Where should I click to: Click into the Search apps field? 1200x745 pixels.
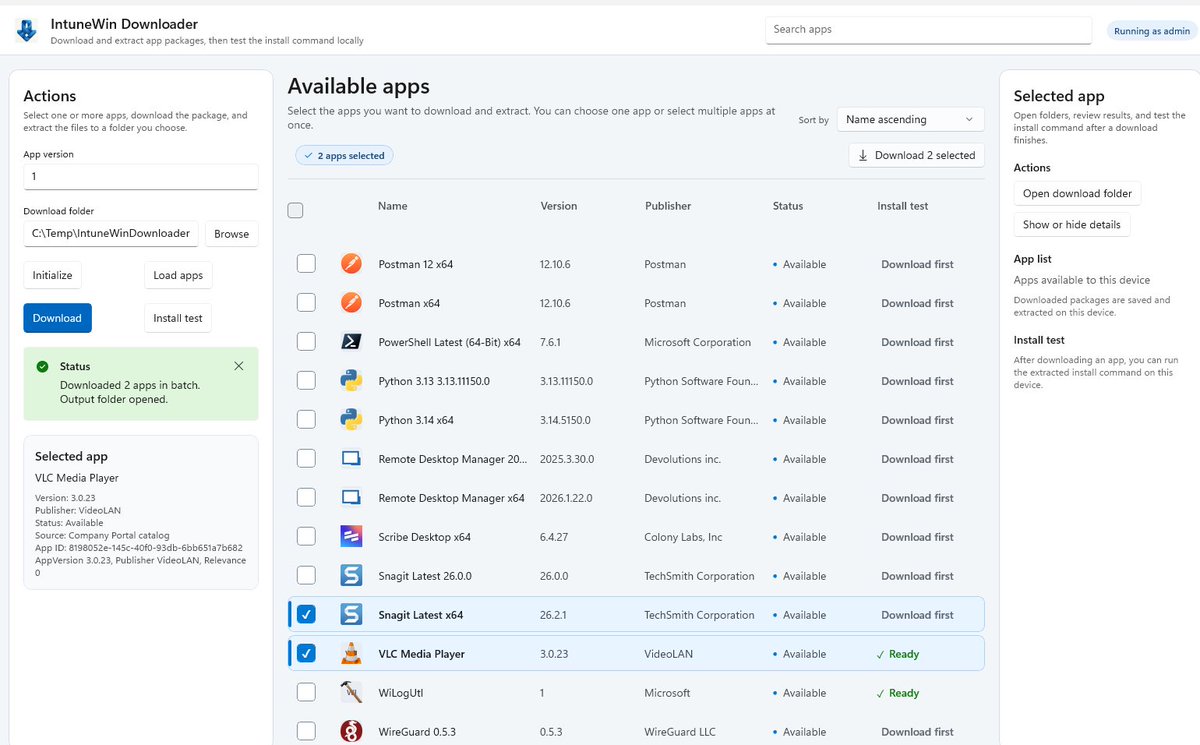(x=928, y=30)
